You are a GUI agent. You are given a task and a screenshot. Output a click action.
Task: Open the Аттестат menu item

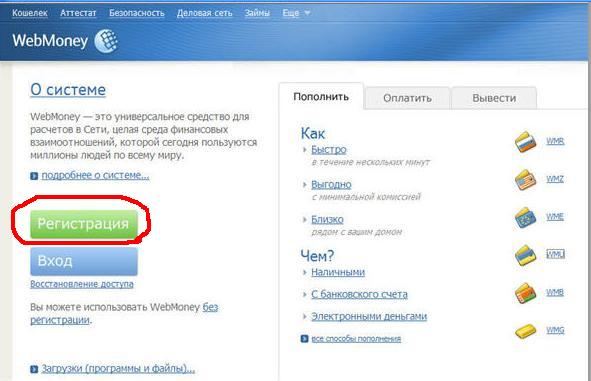click(x=78, y=13)
